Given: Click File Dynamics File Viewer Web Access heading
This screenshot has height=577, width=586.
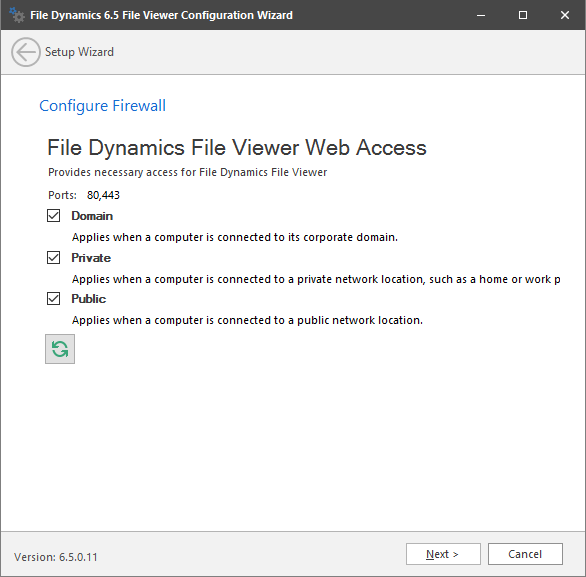Looking at the screenshot, I should [x=237, y=148].
